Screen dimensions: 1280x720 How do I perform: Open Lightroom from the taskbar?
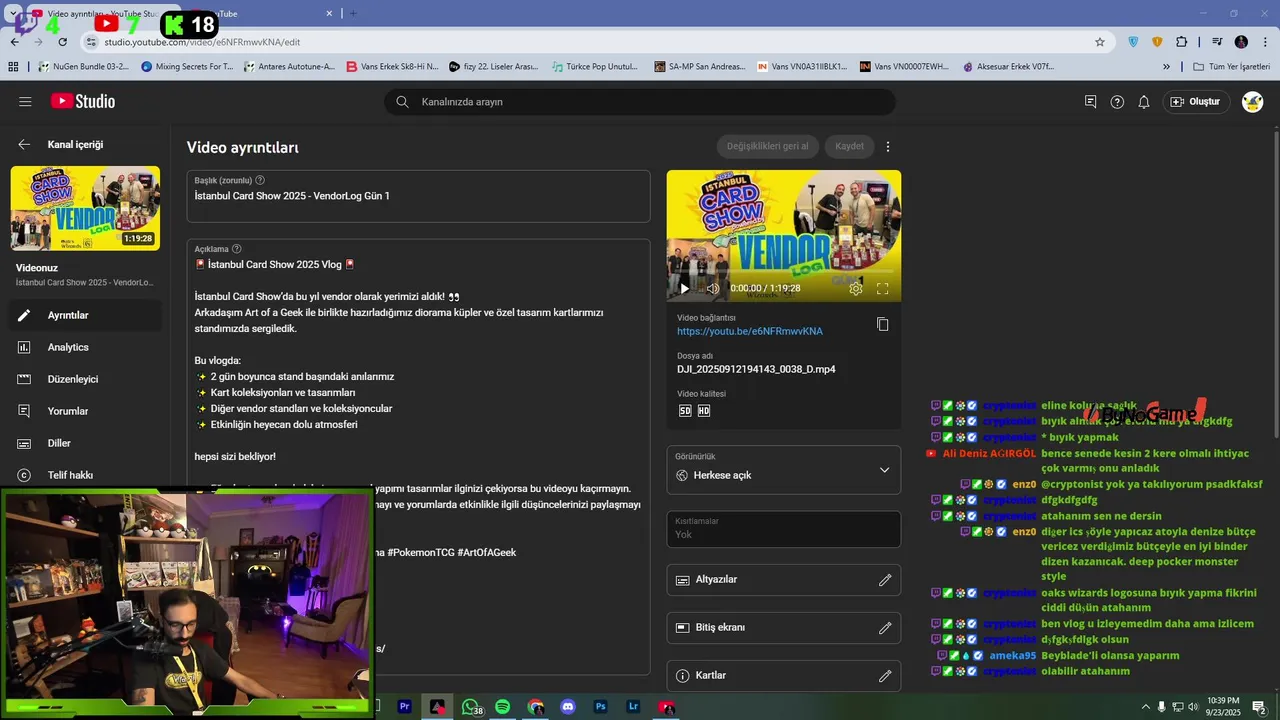coord(633,707)
